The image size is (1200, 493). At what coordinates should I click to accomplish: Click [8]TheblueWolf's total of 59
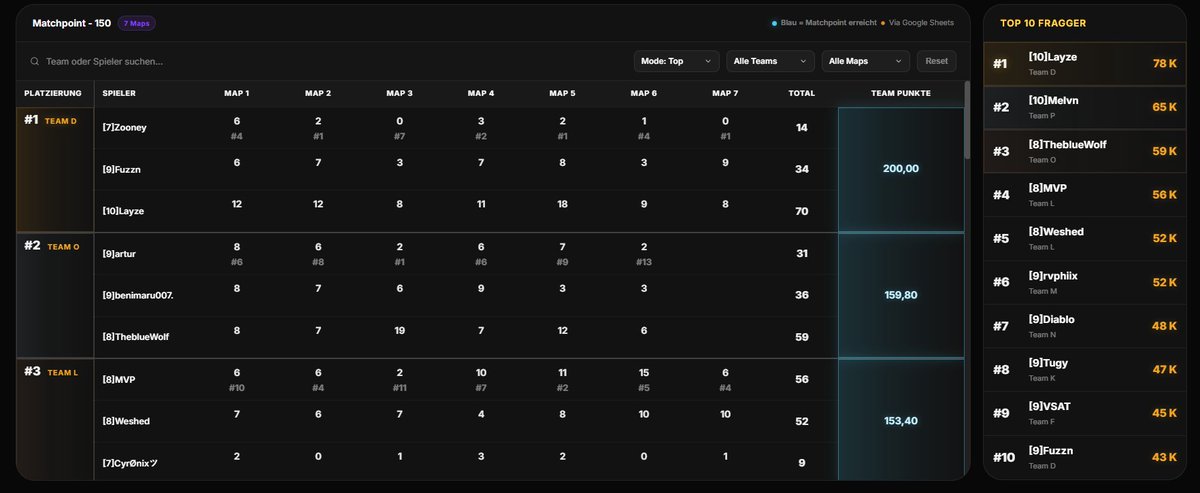[x=801, y=337]
